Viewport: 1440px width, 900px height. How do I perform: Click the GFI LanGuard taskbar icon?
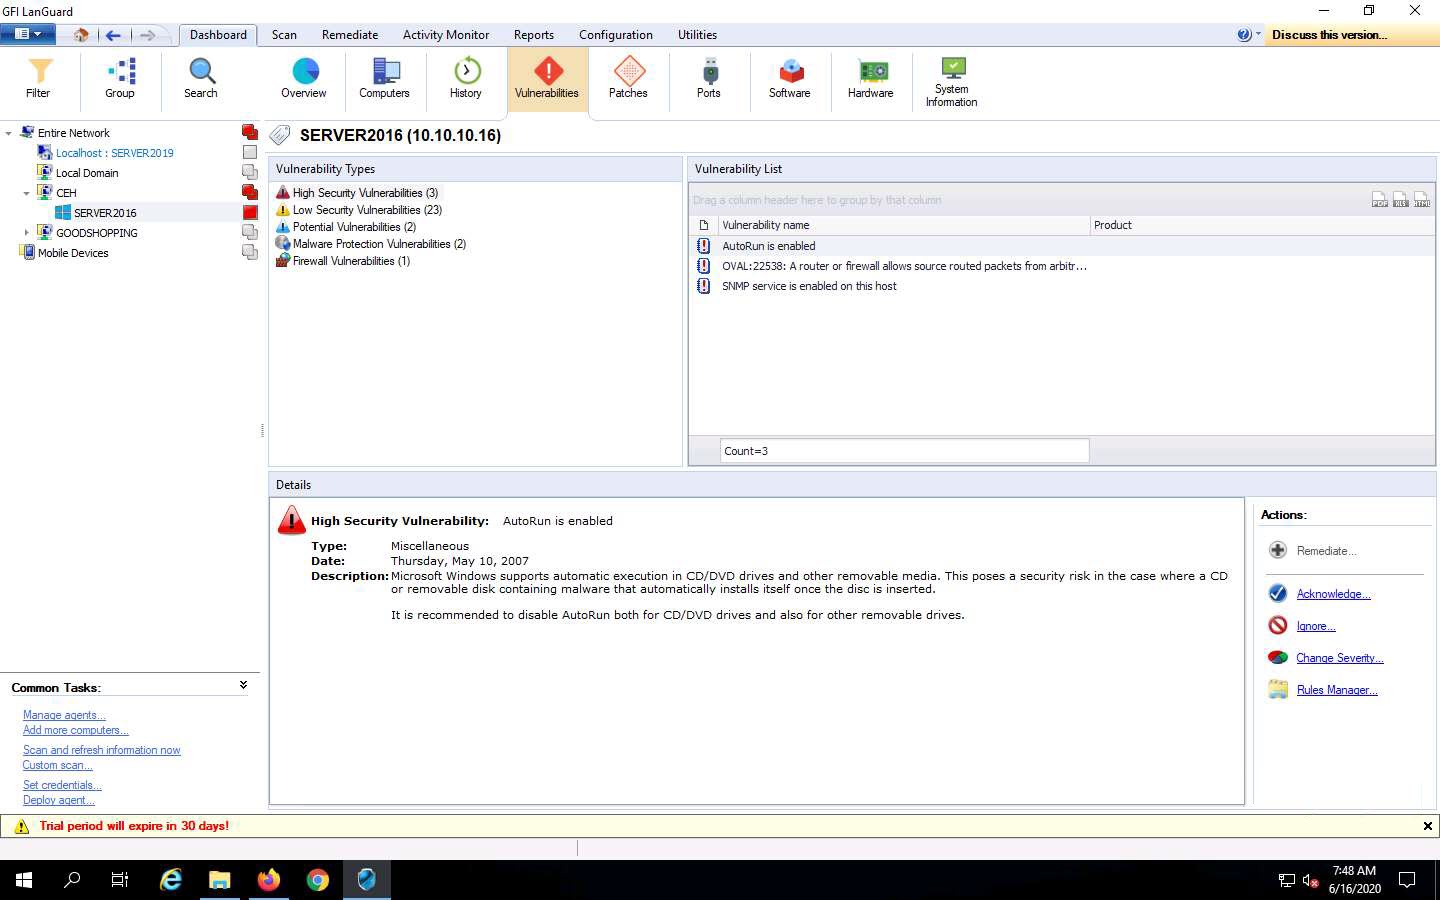(367, 880)
